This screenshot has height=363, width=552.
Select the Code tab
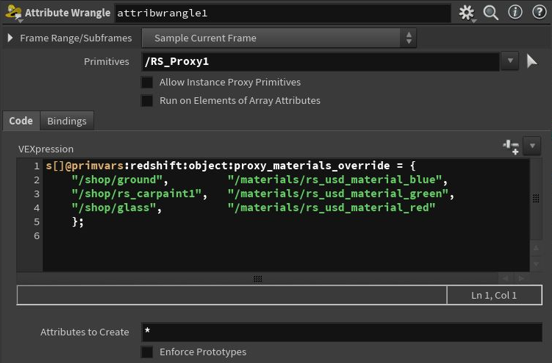(x=21, y=121)
